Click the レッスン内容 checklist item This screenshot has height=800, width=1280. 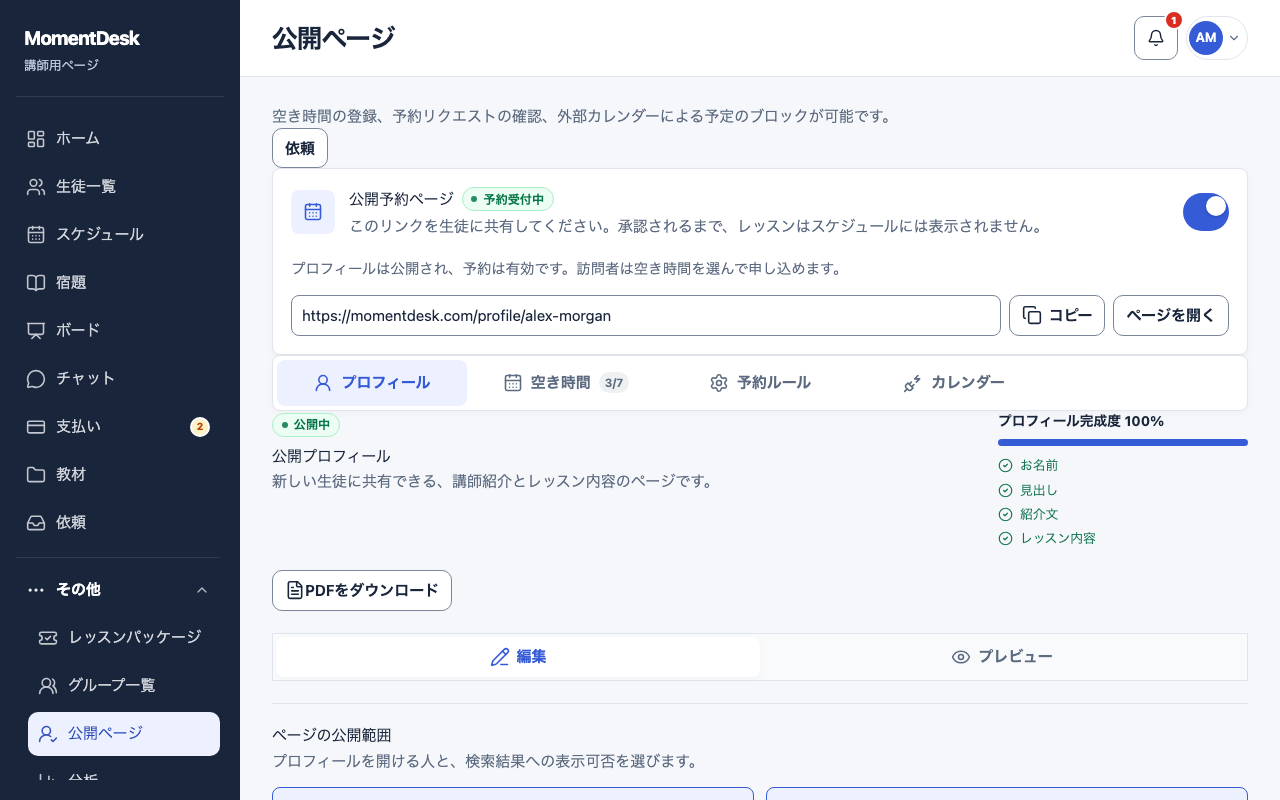pyautogui.click(x=1047, y=538)
